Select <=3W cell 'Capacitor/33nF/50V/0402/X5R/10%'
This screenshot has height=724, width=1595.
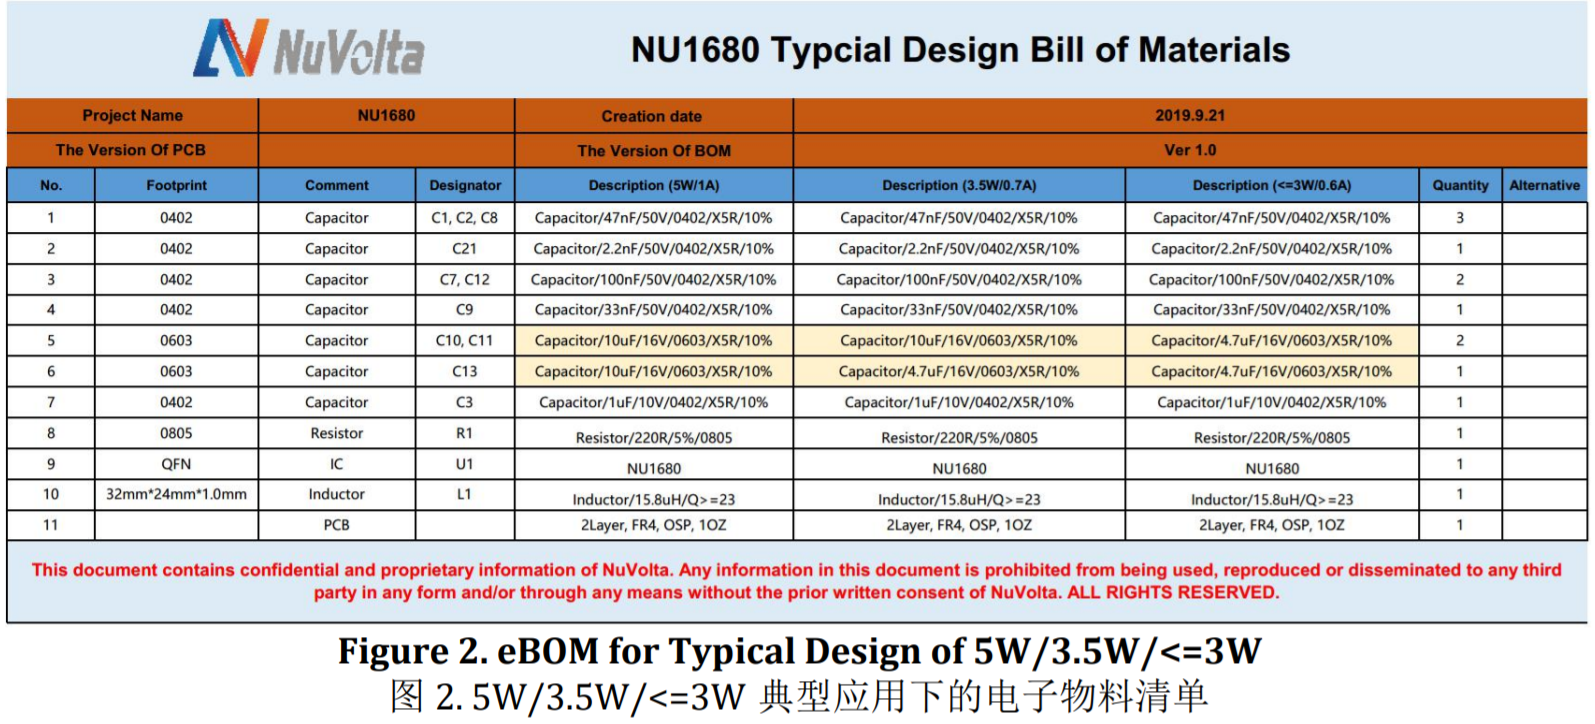[1272, 309]
